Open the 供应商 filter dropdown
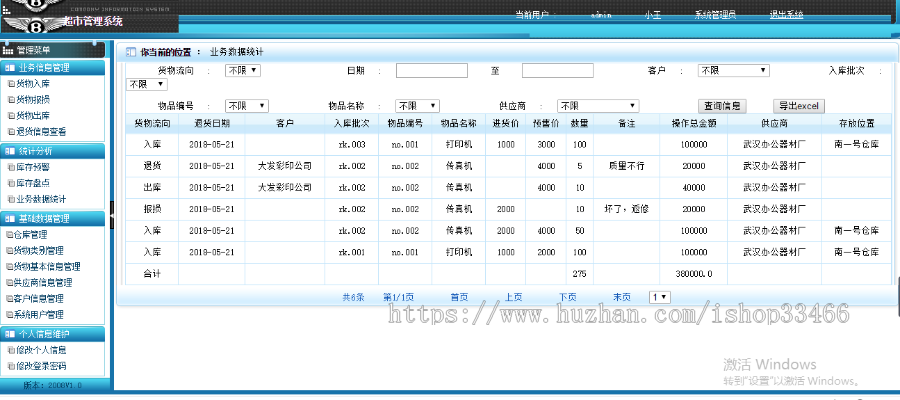Screen dimensions: 900x400 point(598,106)
